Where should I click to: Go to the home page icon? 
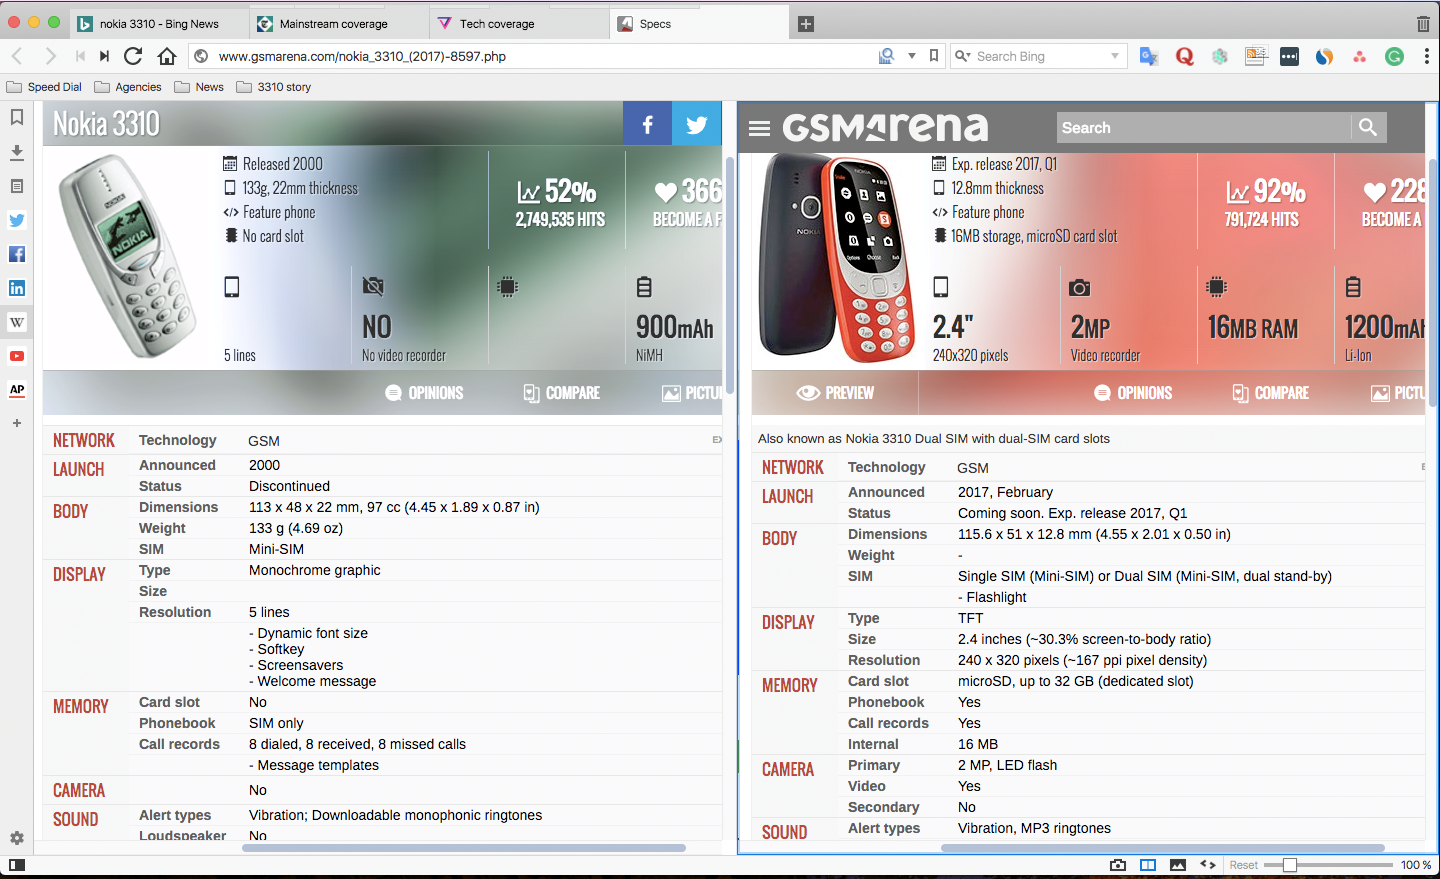click(x=167, y=56)
